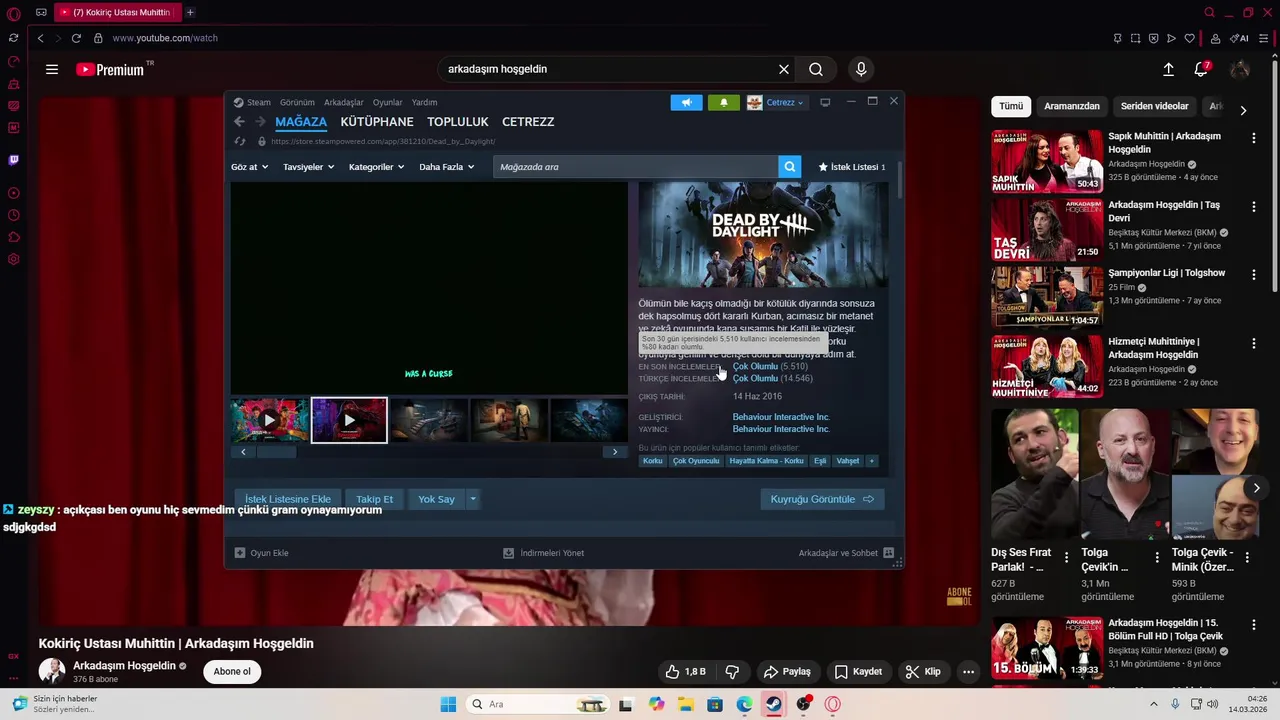Screen dimensions: 1280x720
Task: Start voice search with the microphone icon
Action: click(x=861, y=69)
